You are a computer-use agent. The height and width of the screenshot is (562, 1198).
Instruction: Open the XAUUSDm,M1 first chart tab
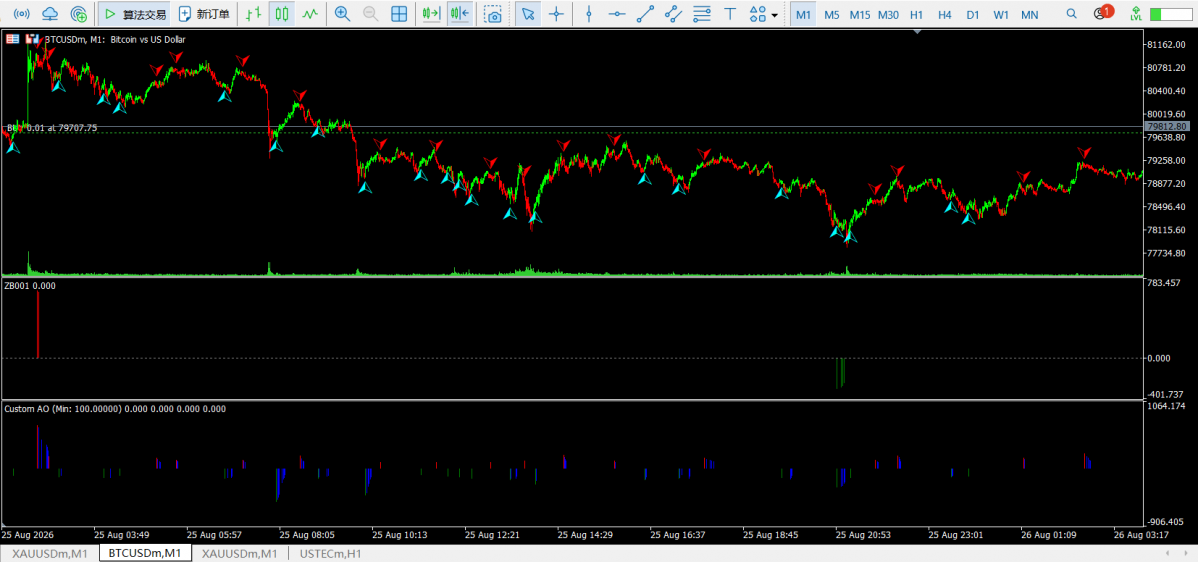tap(50, 553)
